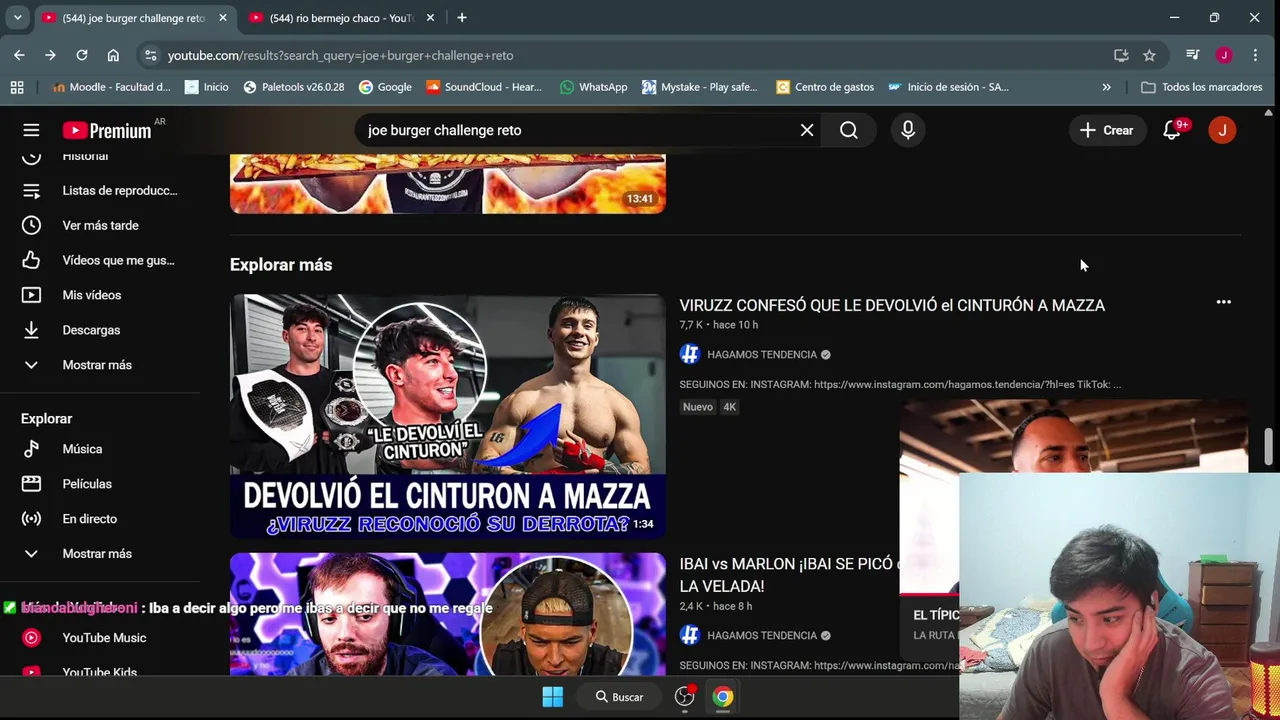Open HAGAMOS TENDENCIA channel of IBAI video
The height and width of the screenshot is (720, 1280).
coord(762,635)
